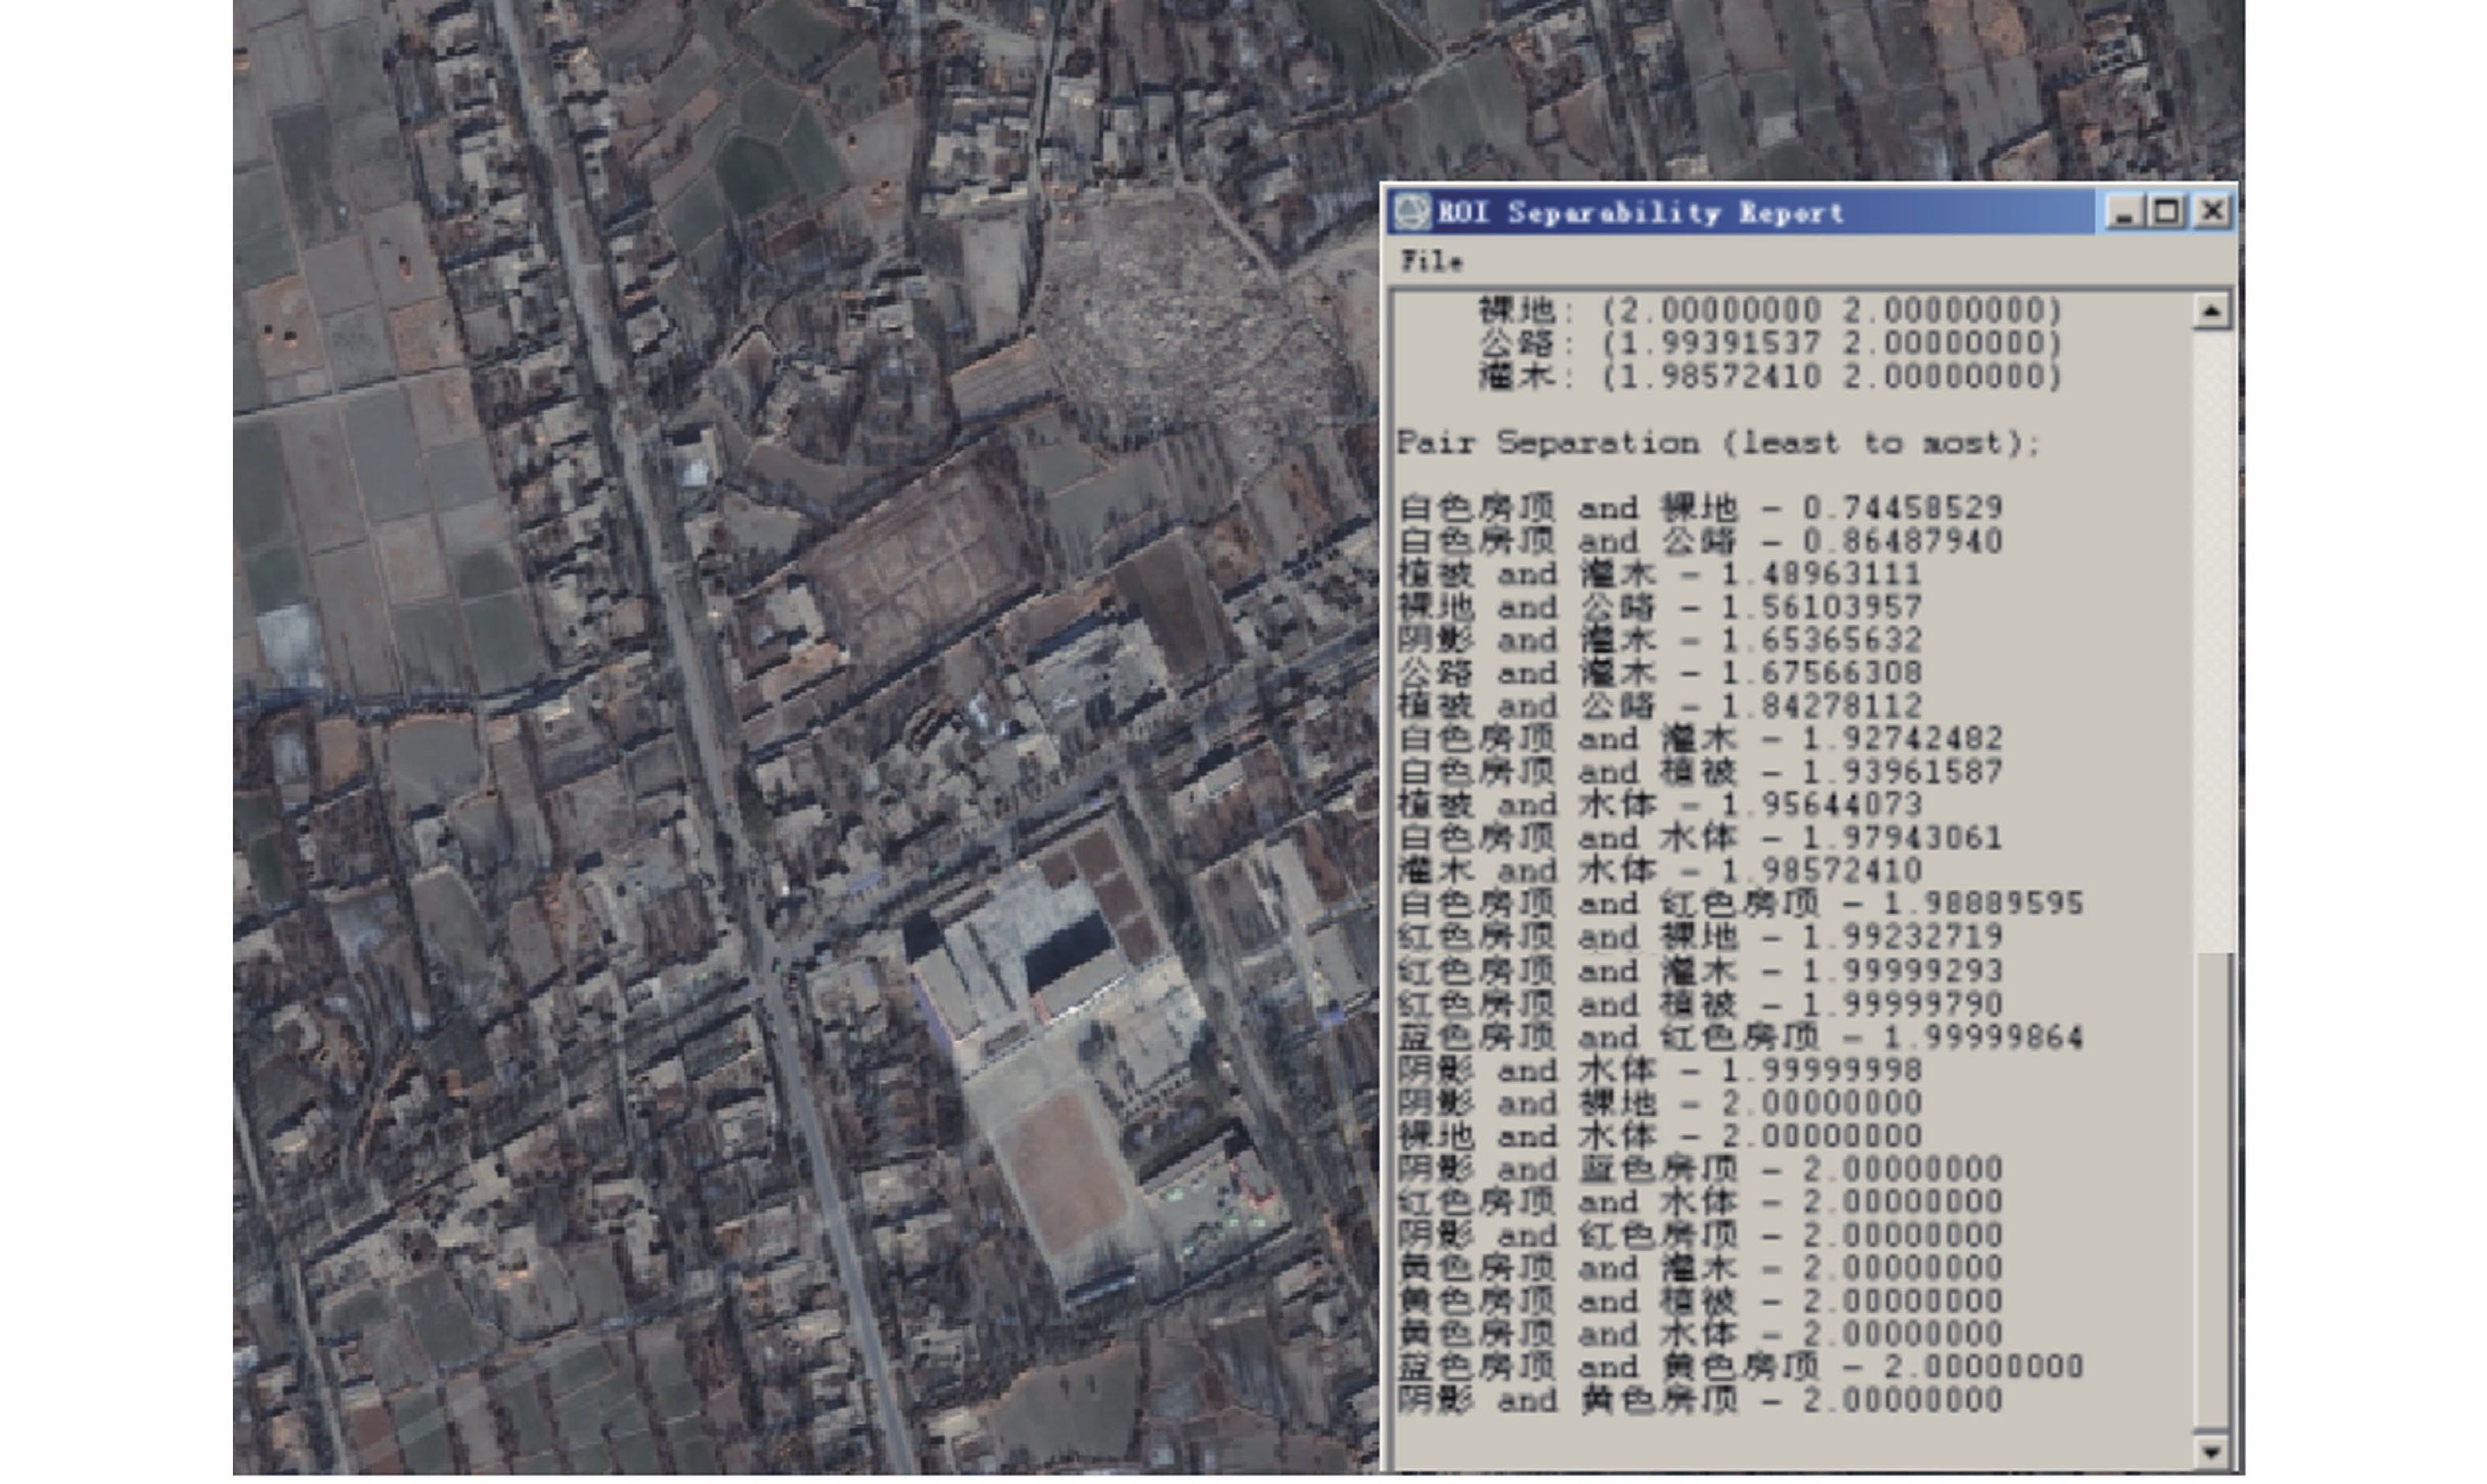Click the '黄色房顶 and 水体' line
Screen dimensions: 2487x1484
(x=1700, y=1334)
